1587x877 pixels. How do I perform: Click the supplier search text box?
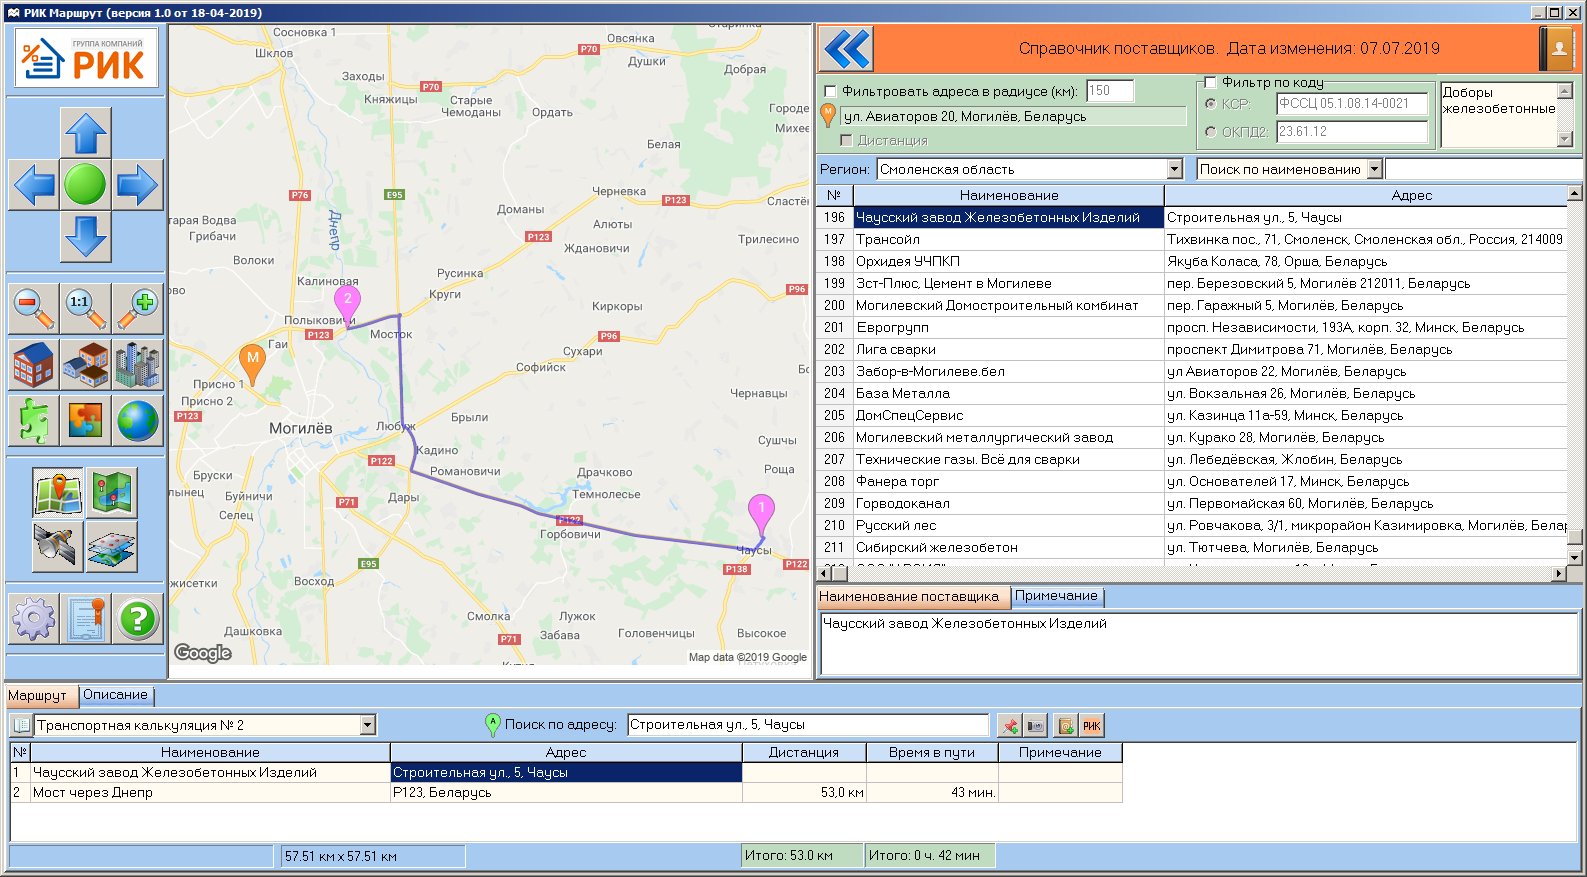coord(1484,169)
